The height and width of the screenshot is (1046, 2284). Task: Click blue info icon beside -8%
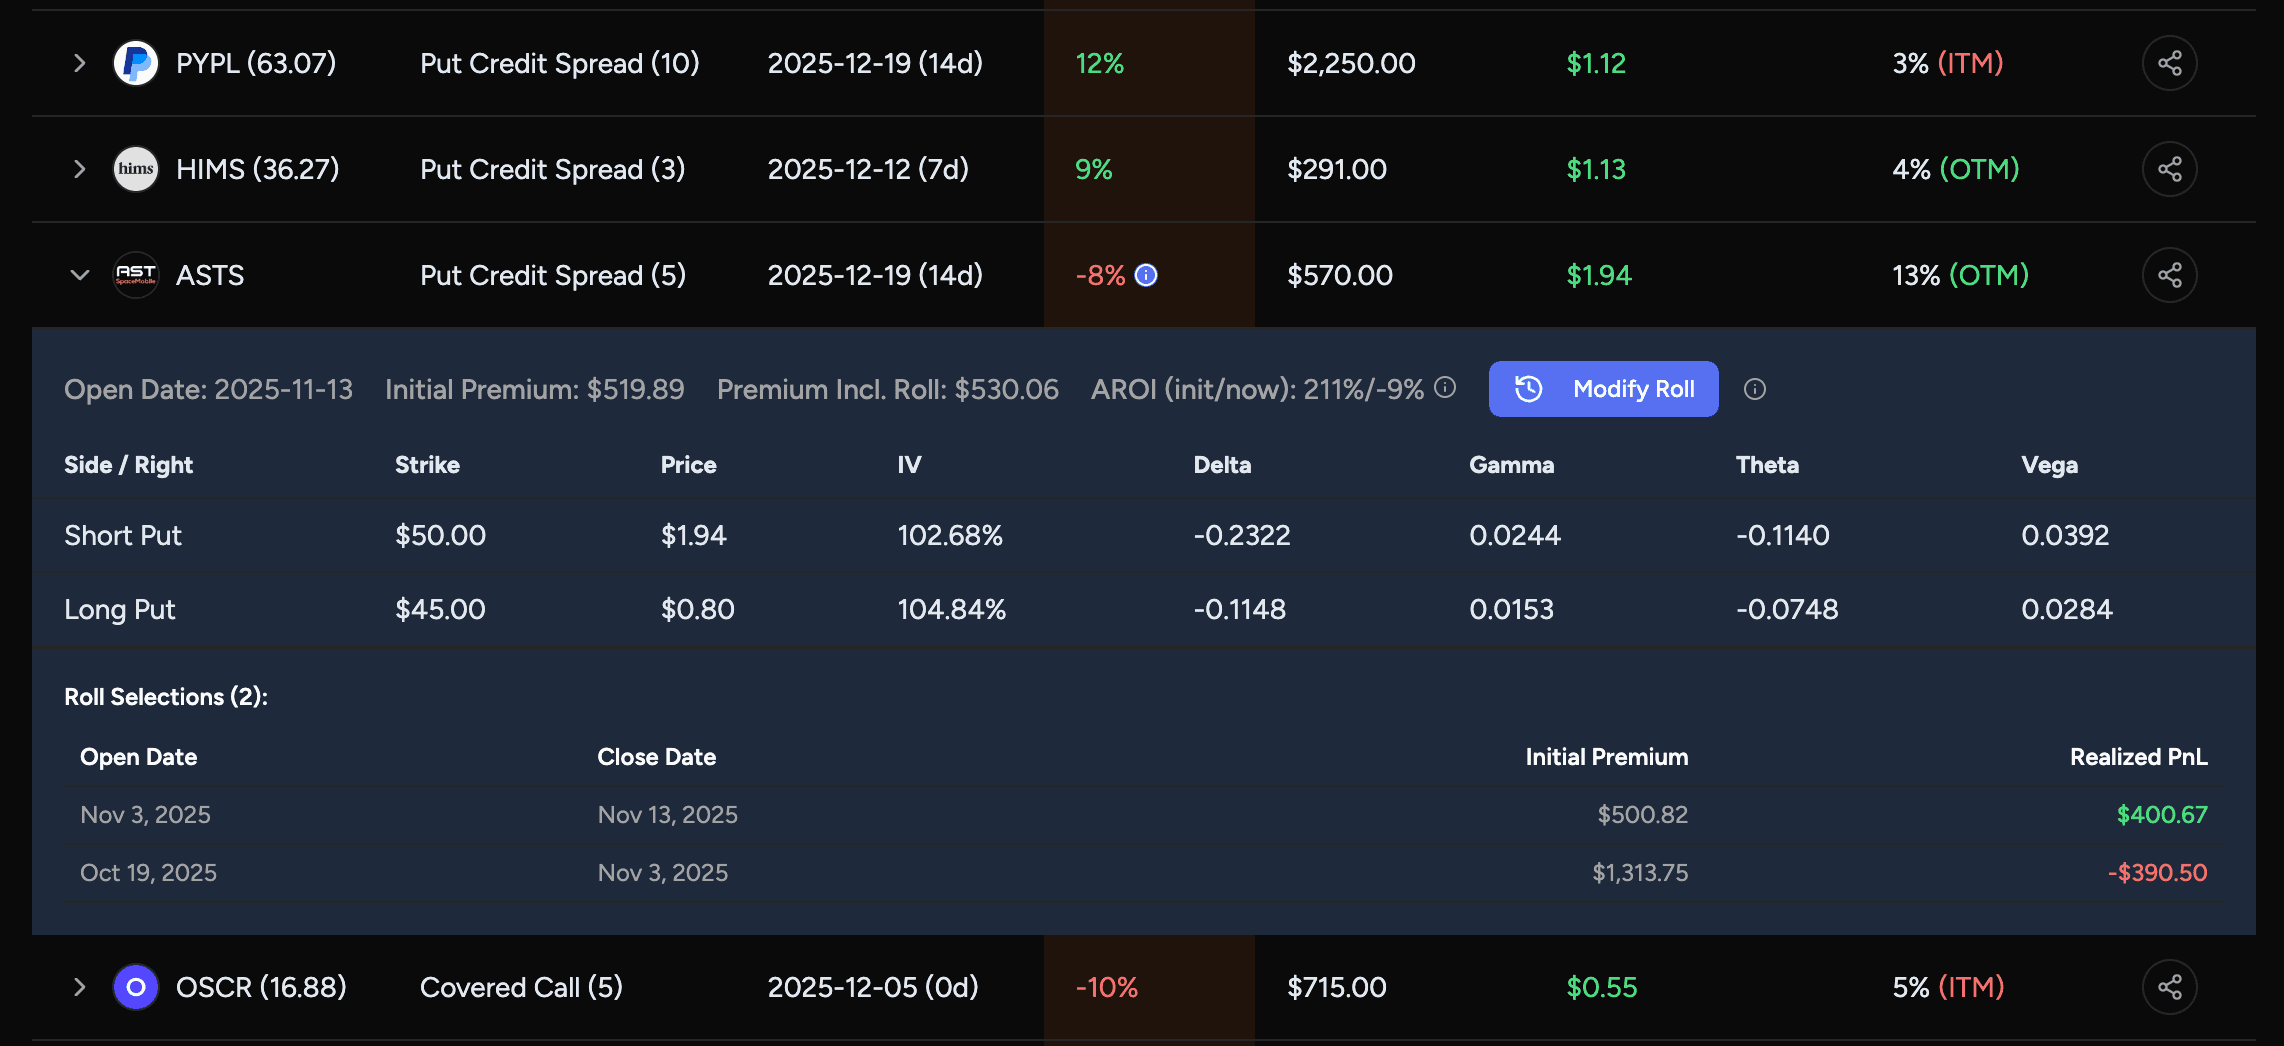(x=1146, y=275)
